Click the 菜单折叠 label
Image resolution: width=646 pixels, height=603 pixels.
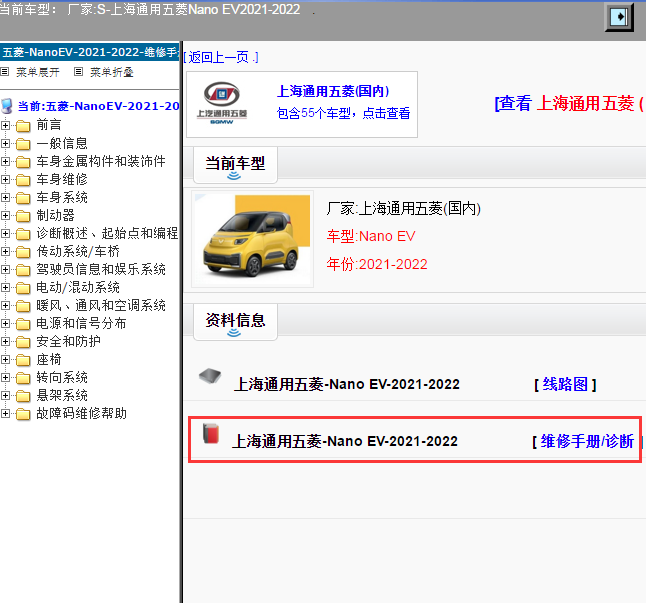tap(112, 72)
